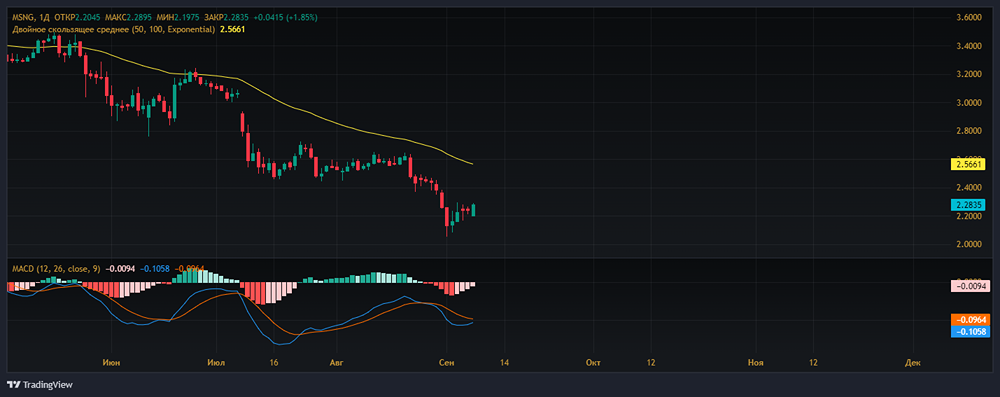Open the MACD (12, 26, close, 9) legend

tap(56, 269)
